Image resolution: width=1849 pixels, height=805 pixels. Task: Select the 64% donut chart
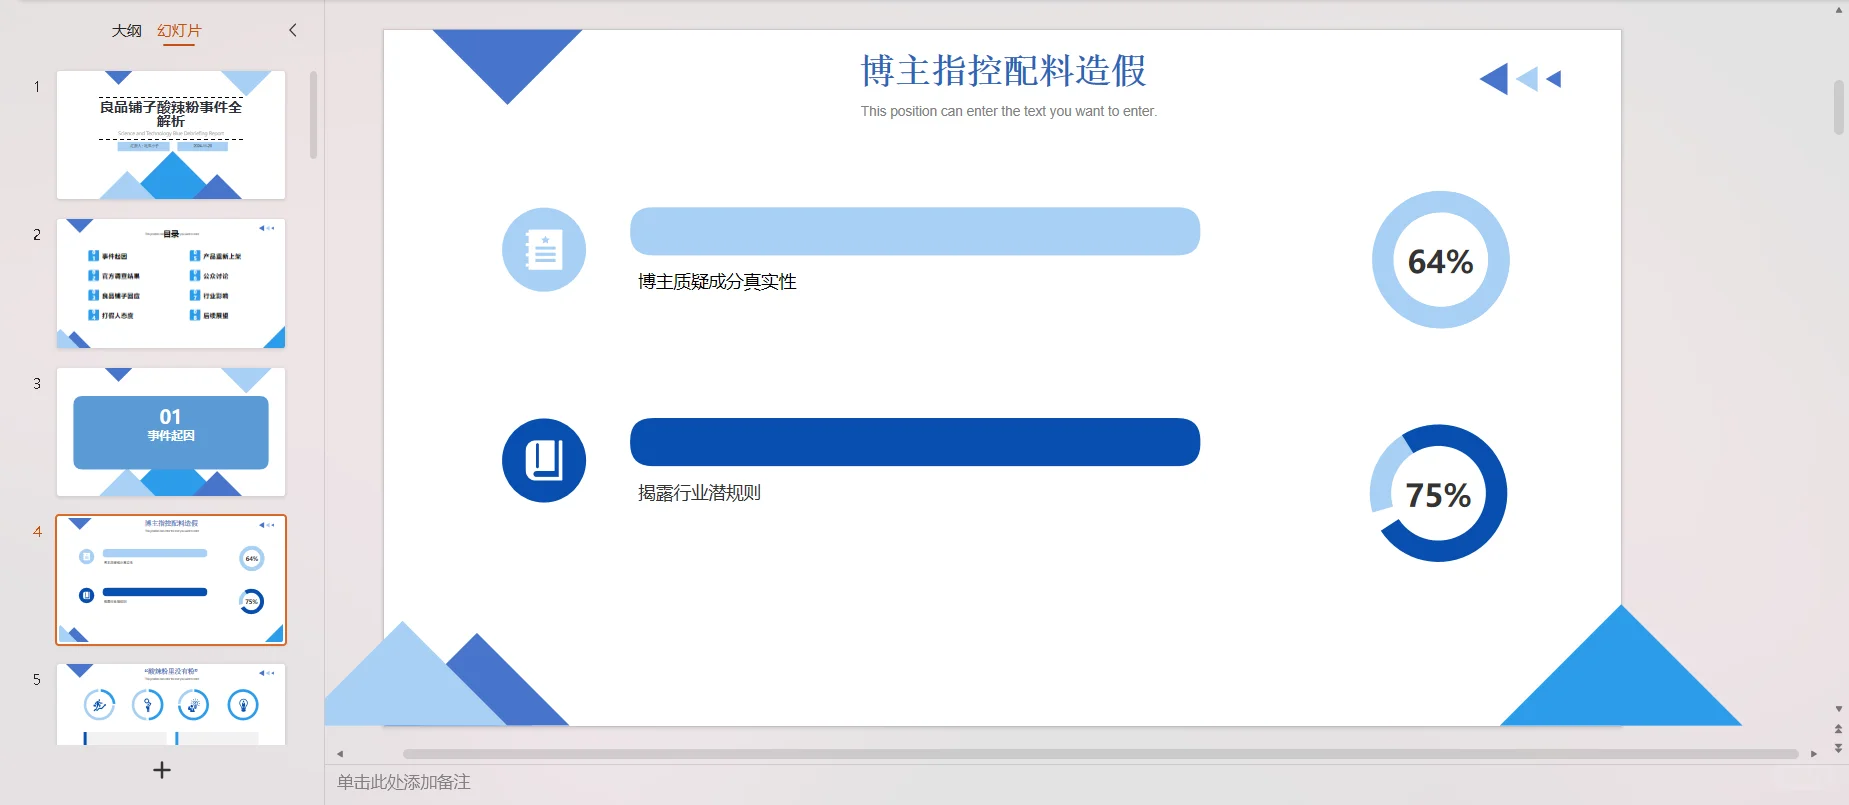click(x=1440, y=260)
